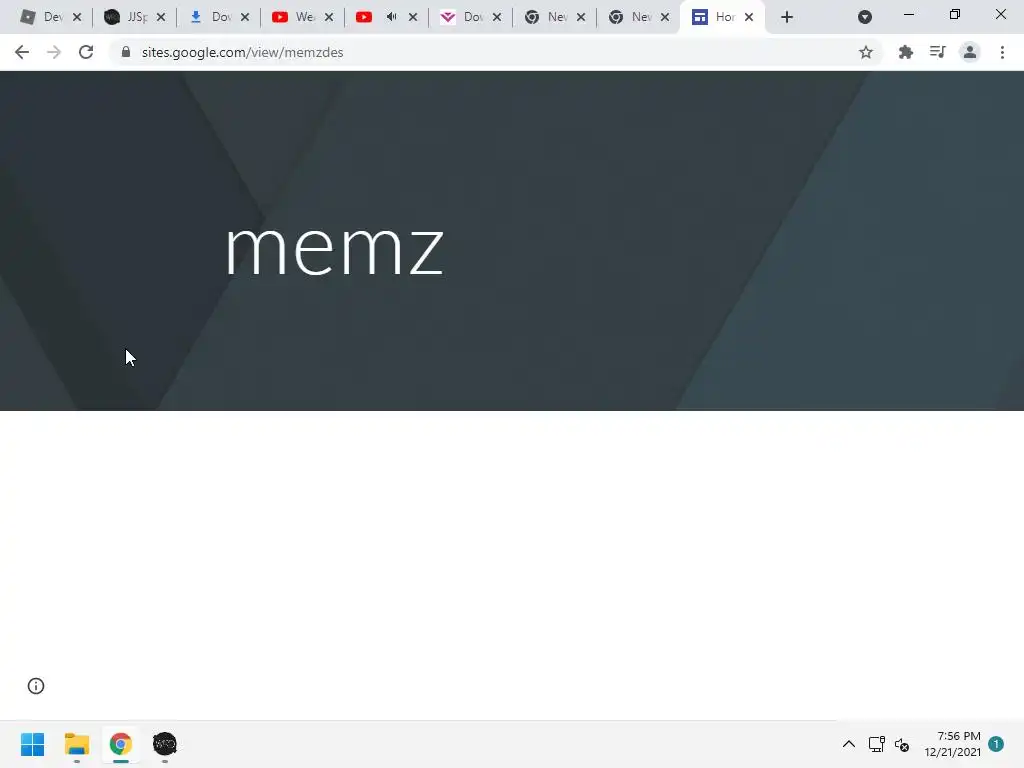Close the 'Dev' tab
Viewport: 1024px width, 768px height.
pos(77,18)
